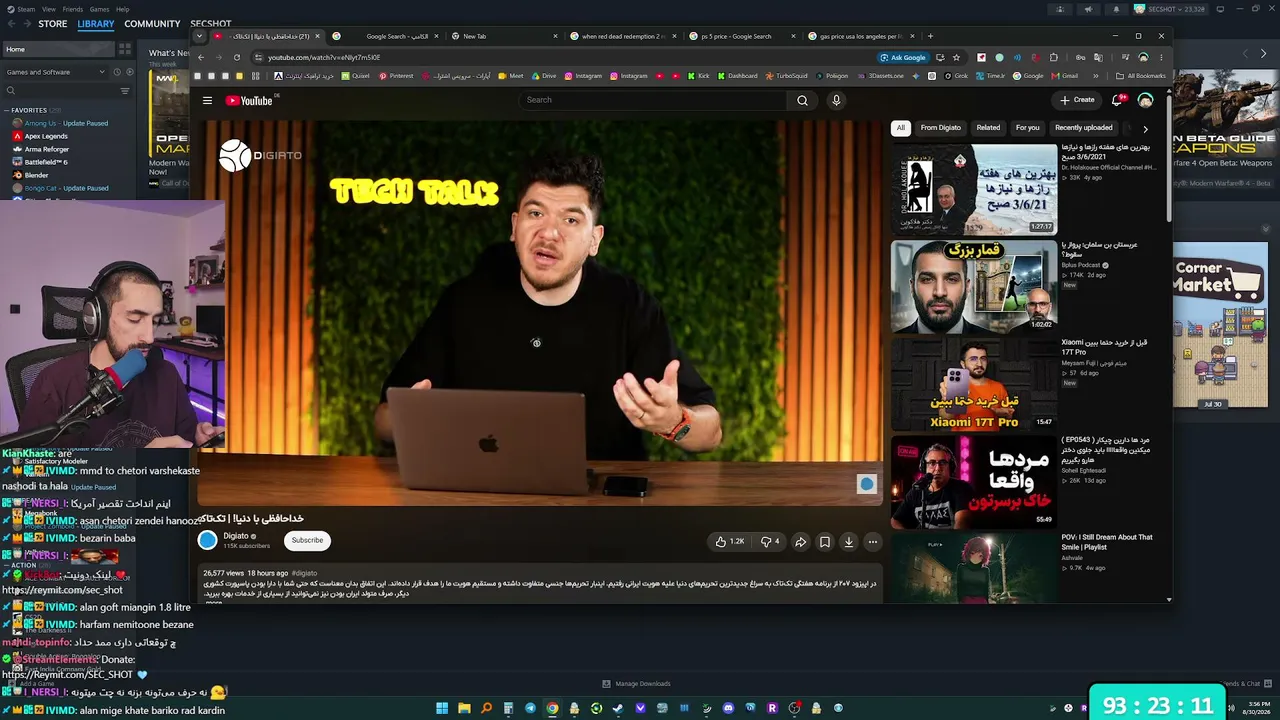This screenshot has height=720, width=1280.
Task: Click the YouTube Create button
Action: (1077, 100)
